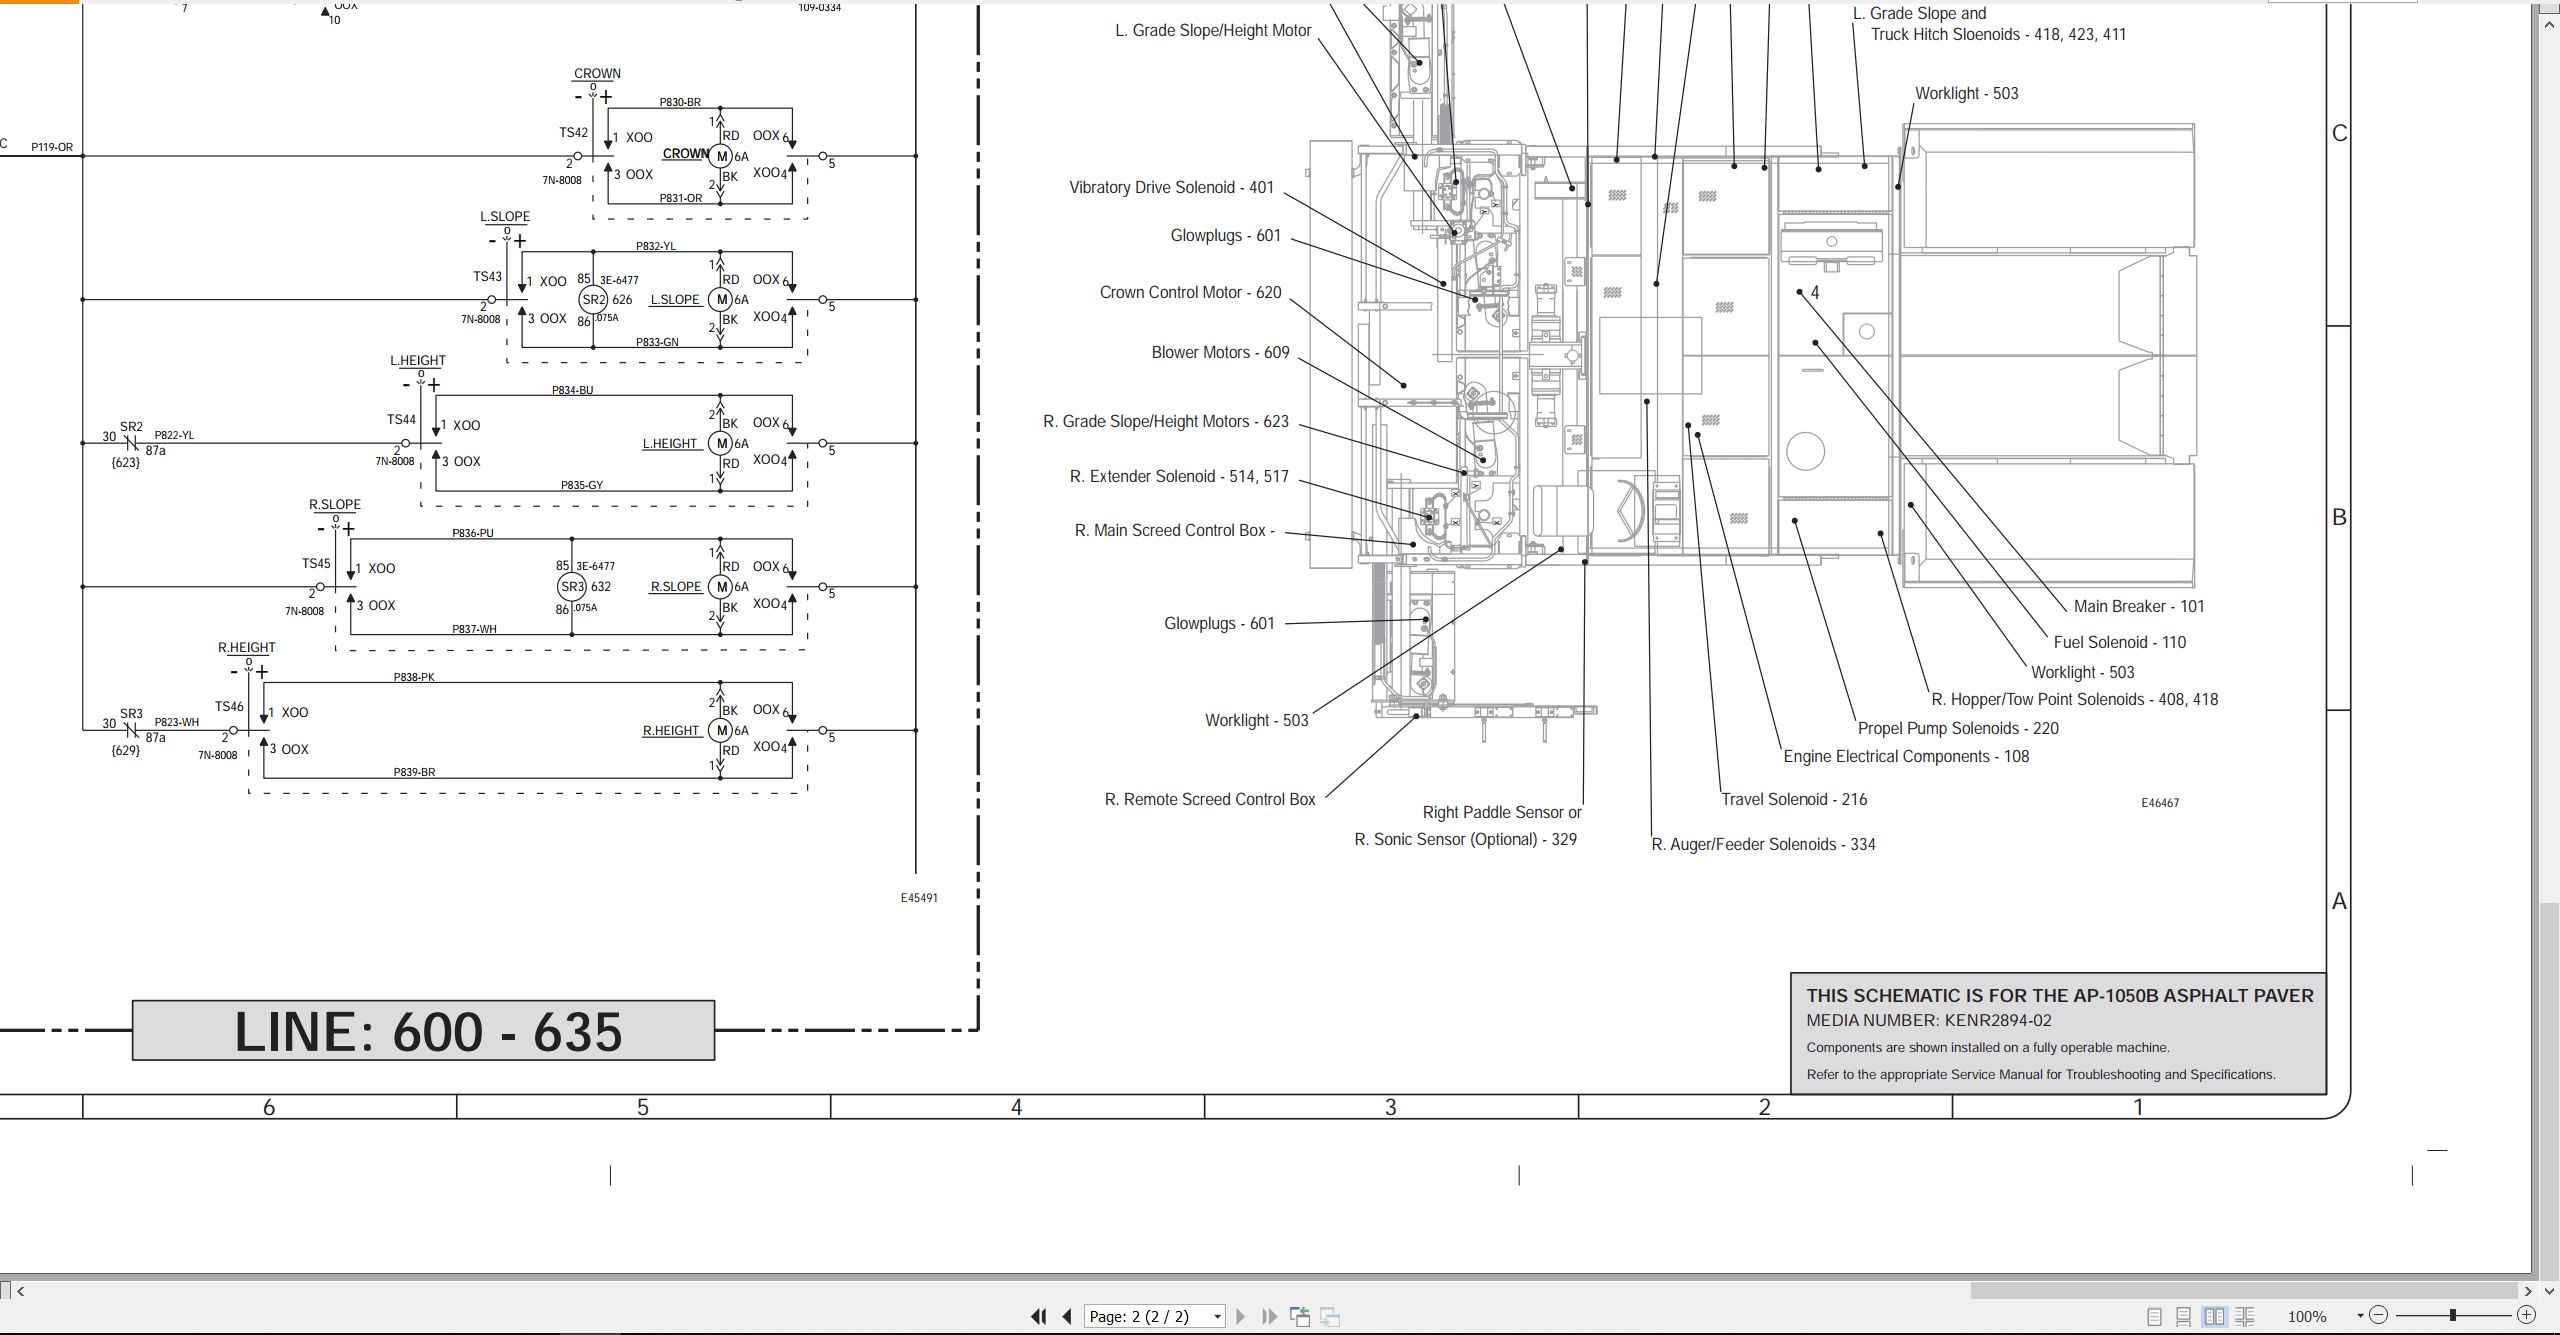Click the horizontal scrollbar left arrow
The width and height of the screenshot is (2560, 1335).
(x=20, y=1291)
